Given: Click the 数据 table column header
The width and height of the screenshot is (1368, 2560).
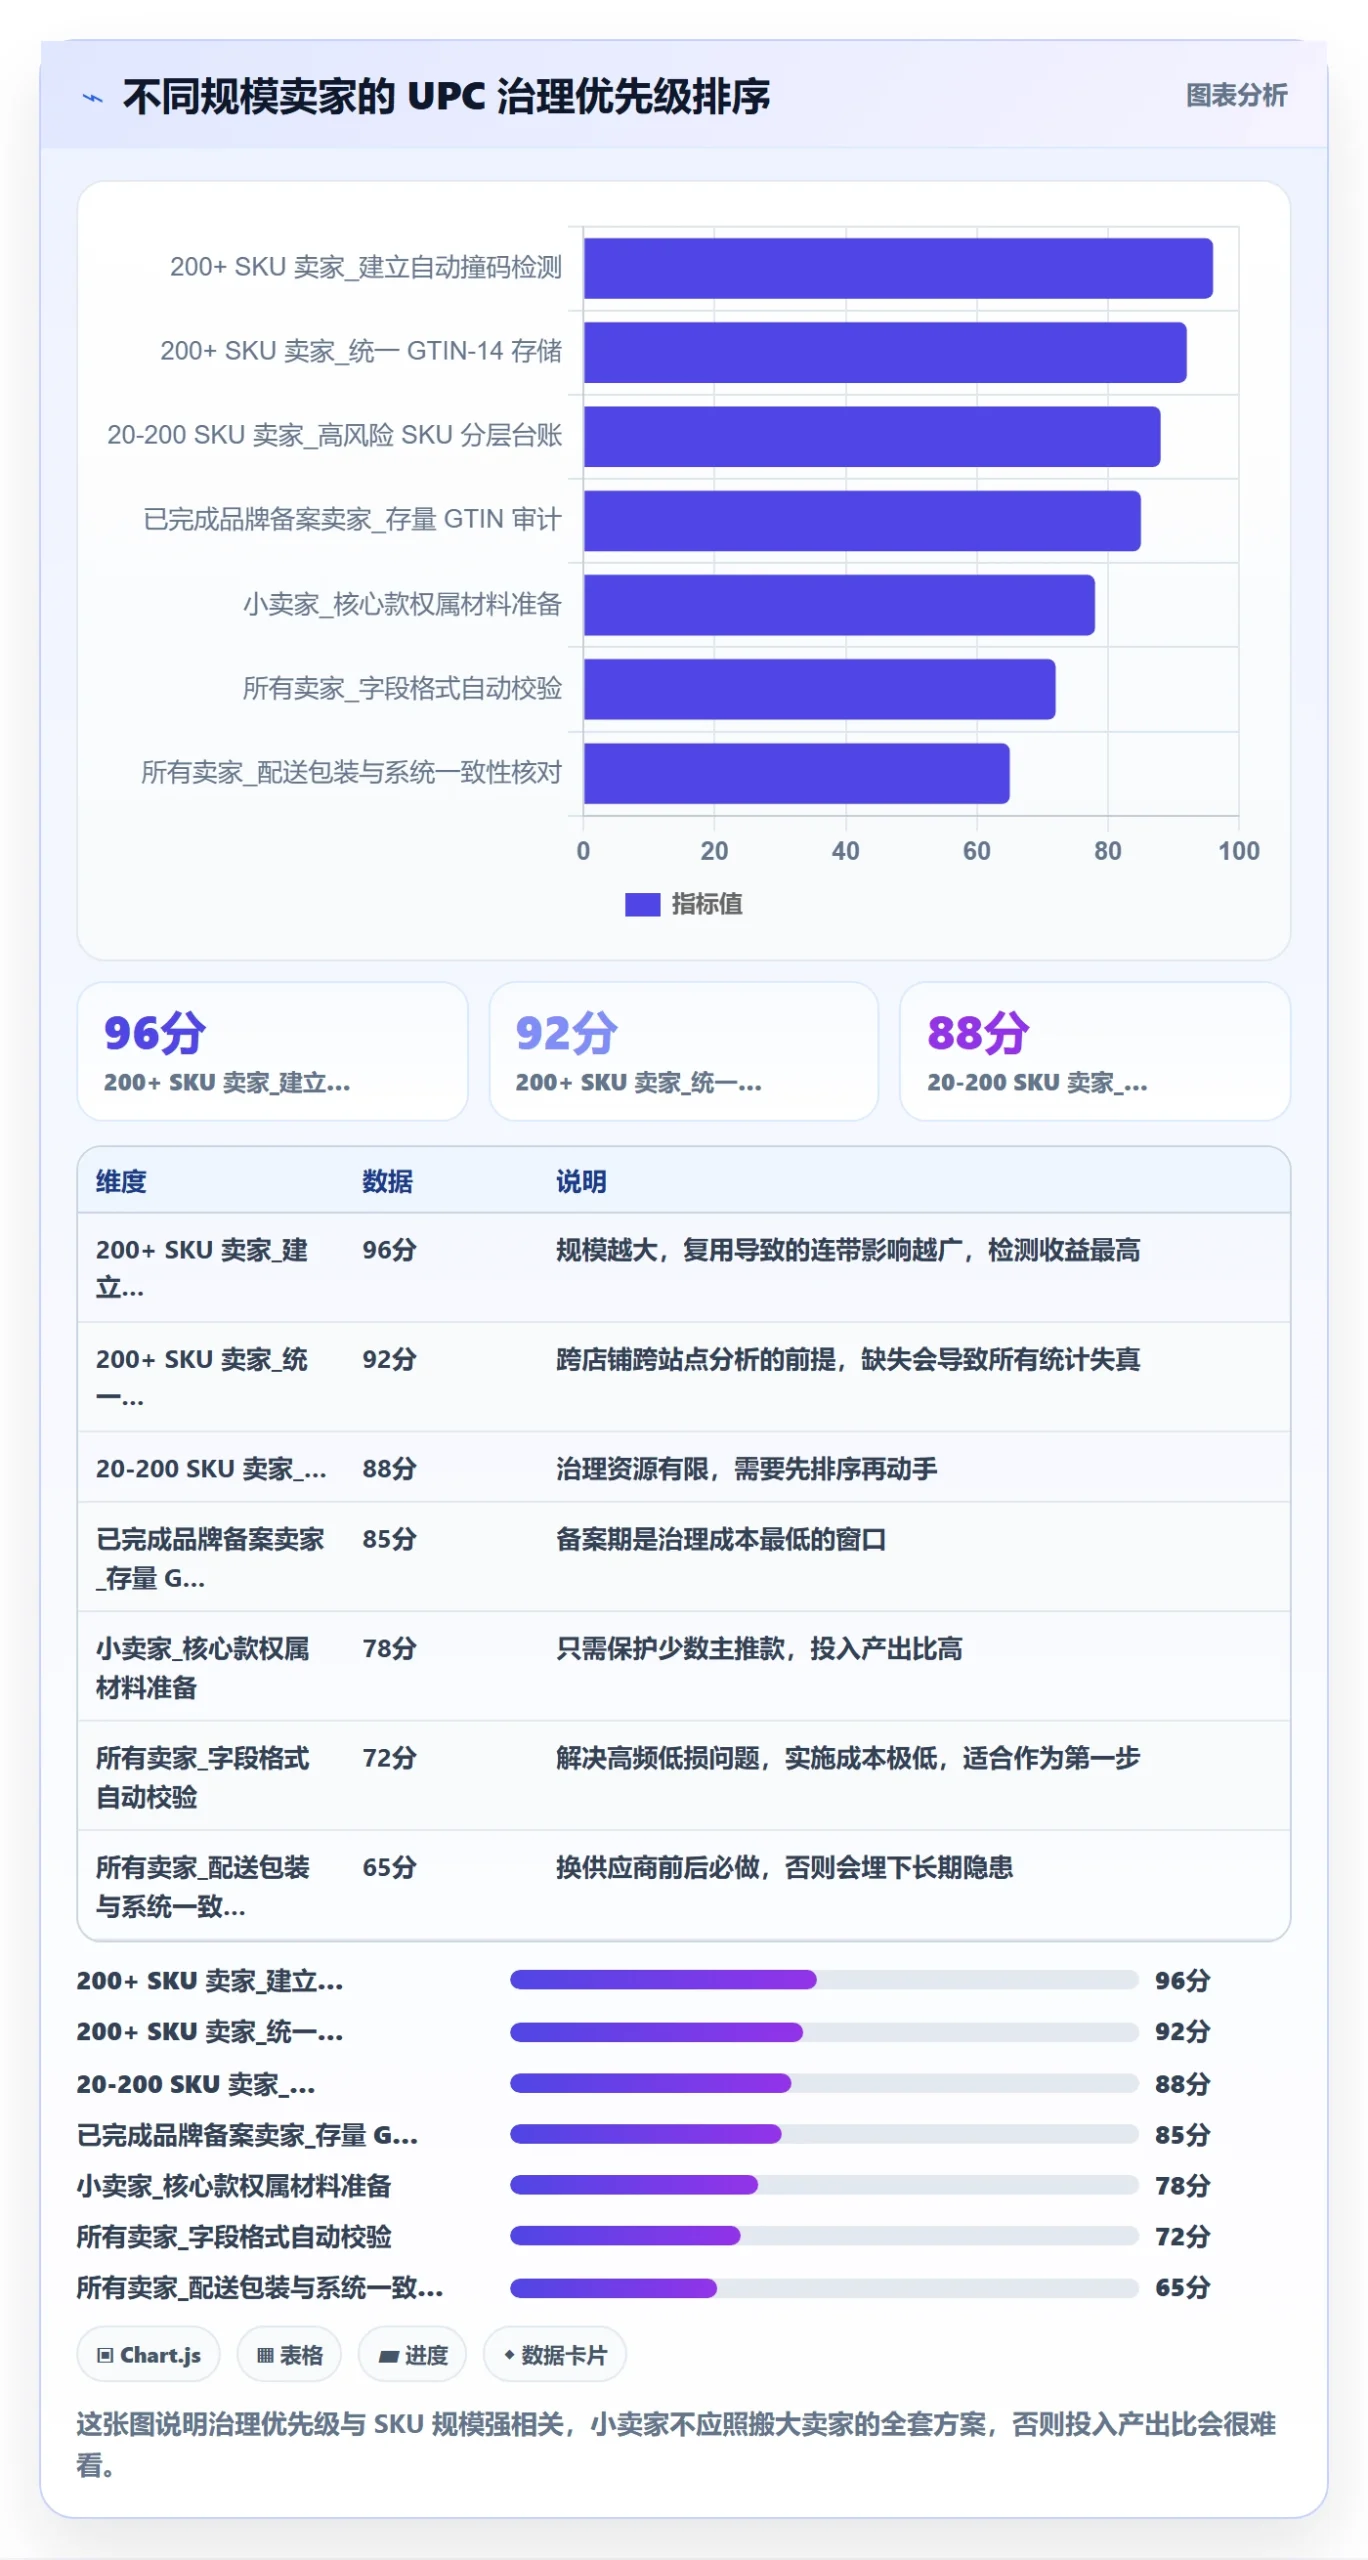Looking at the screenshot, I should click(387, 1181).
